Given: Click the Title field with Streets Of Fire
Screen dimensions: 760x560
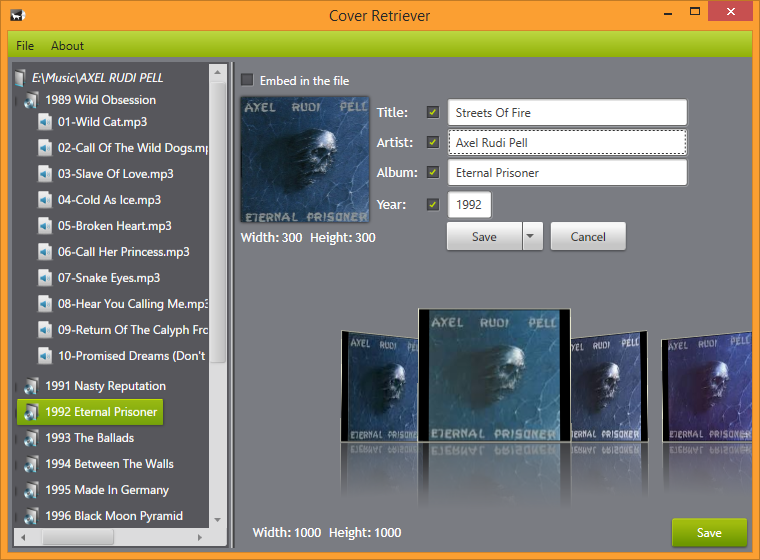Looking at the screenshot, I should (567, 112).
